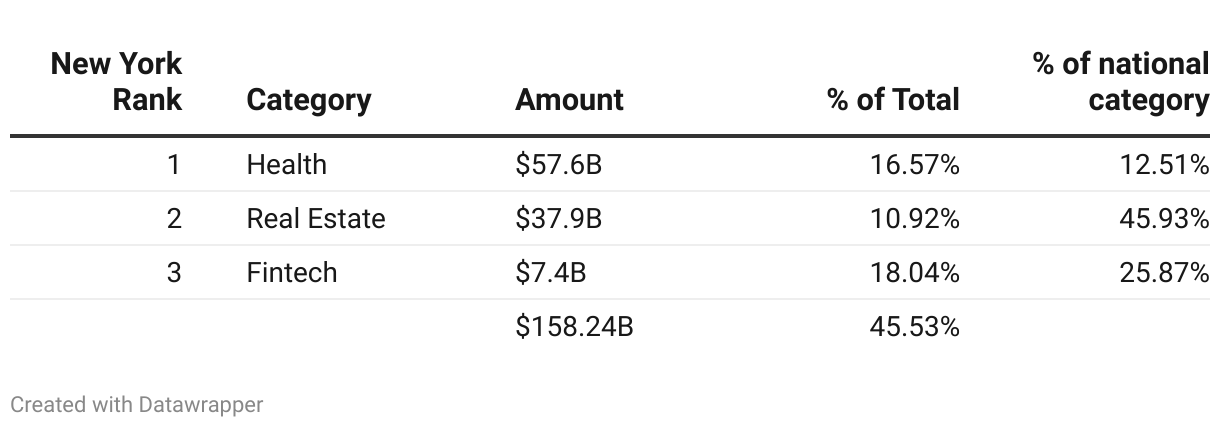Click the $158.24B total amount
The width and height of the screenshot is (1220, 428).
(x=574, y=326)
